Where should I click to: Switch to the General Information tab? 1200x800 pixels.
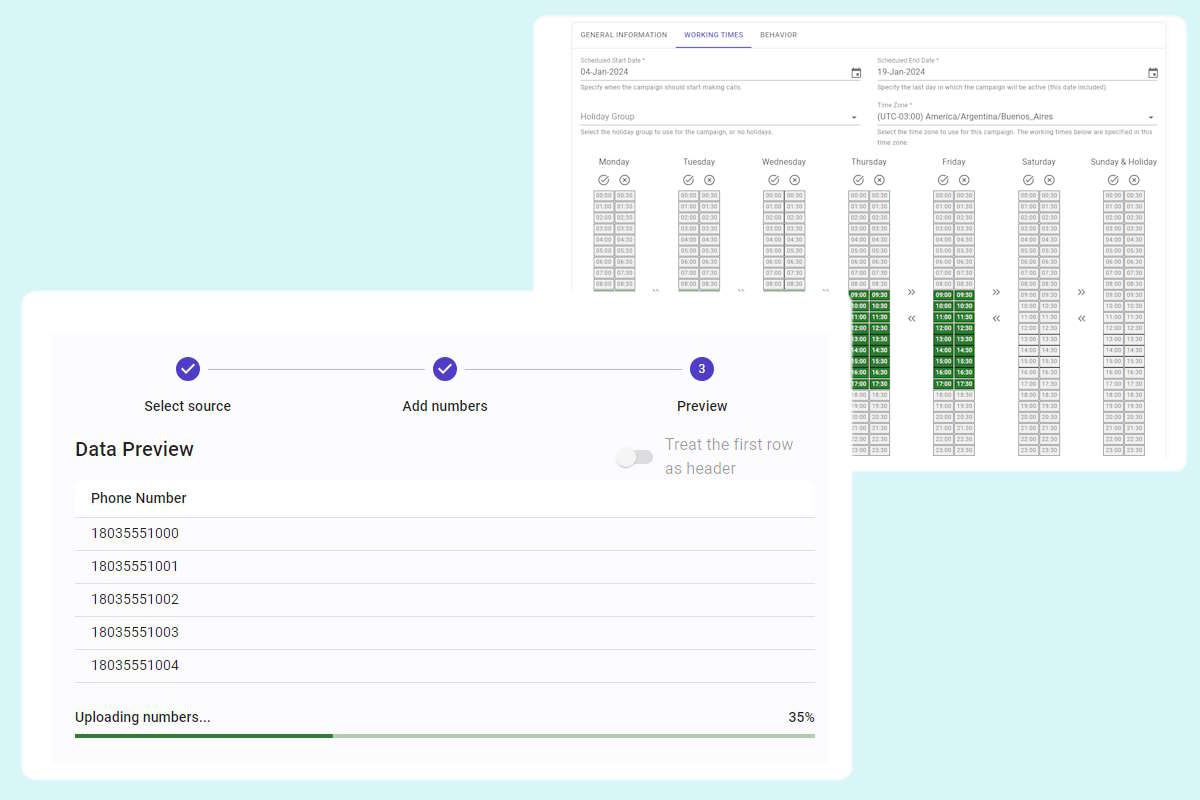click(623, 34)
